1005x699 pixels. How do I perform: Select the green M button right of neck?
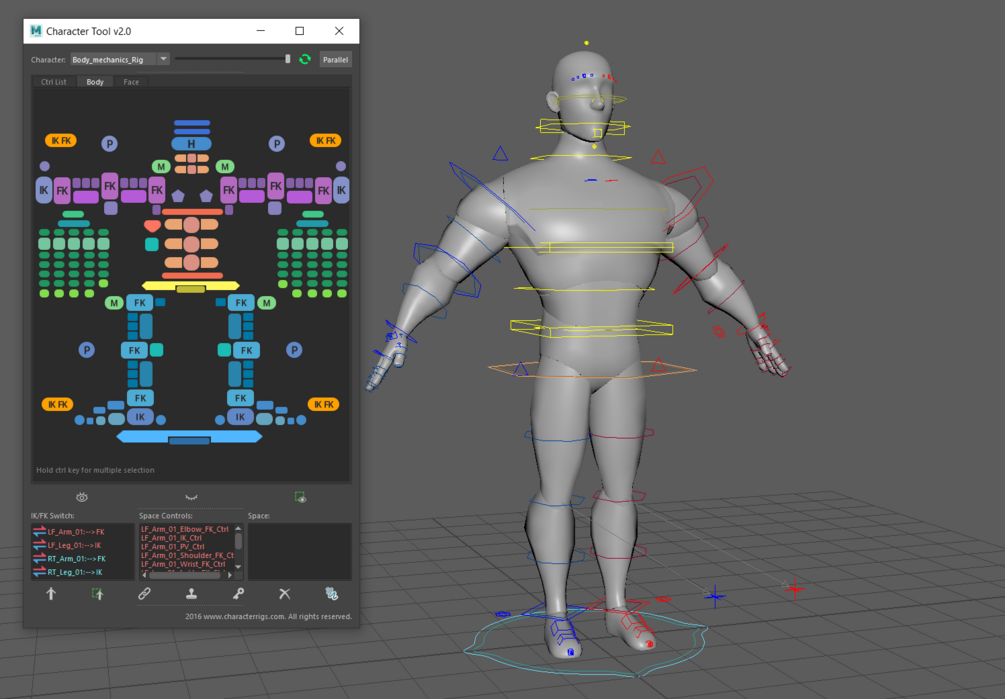224,167
